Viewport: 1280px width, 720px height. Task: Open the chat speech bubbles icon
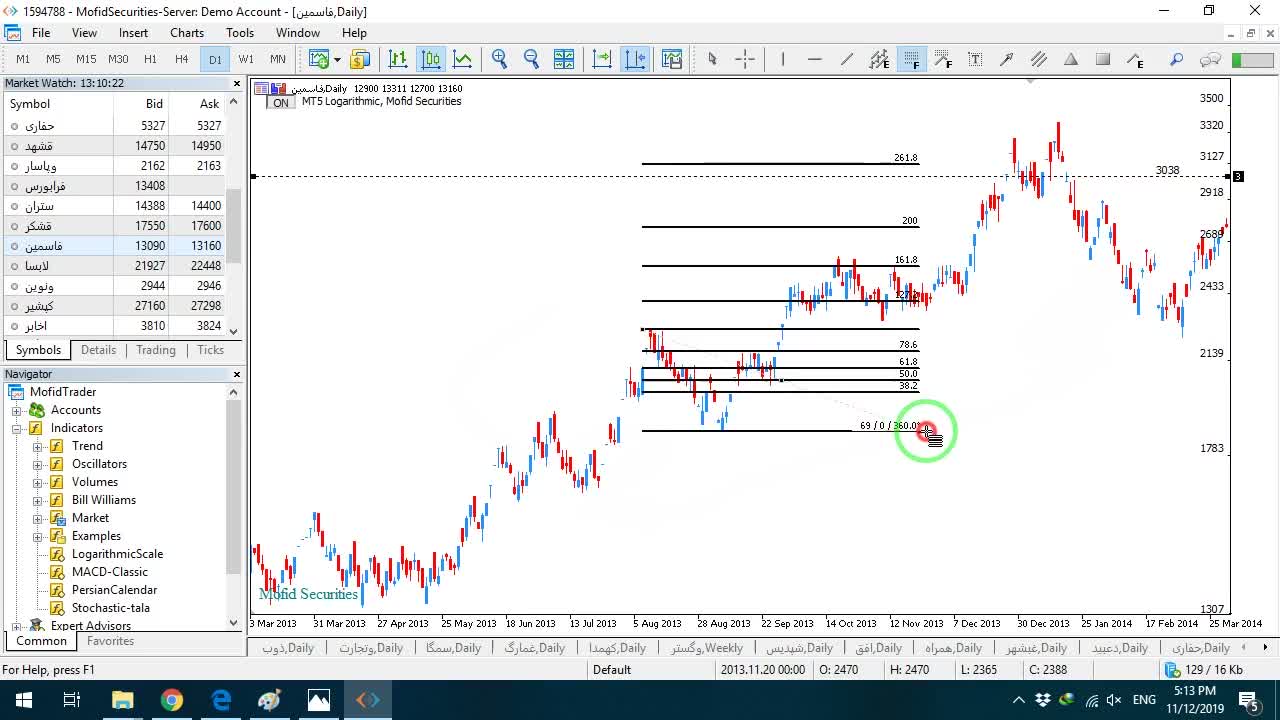[x=1210, y=59]
